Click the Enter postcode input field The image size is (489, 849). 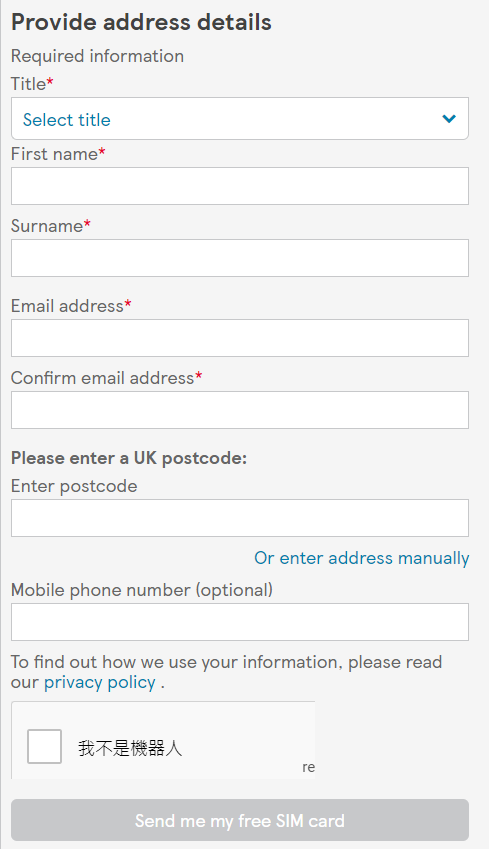[x=240, y=518]
